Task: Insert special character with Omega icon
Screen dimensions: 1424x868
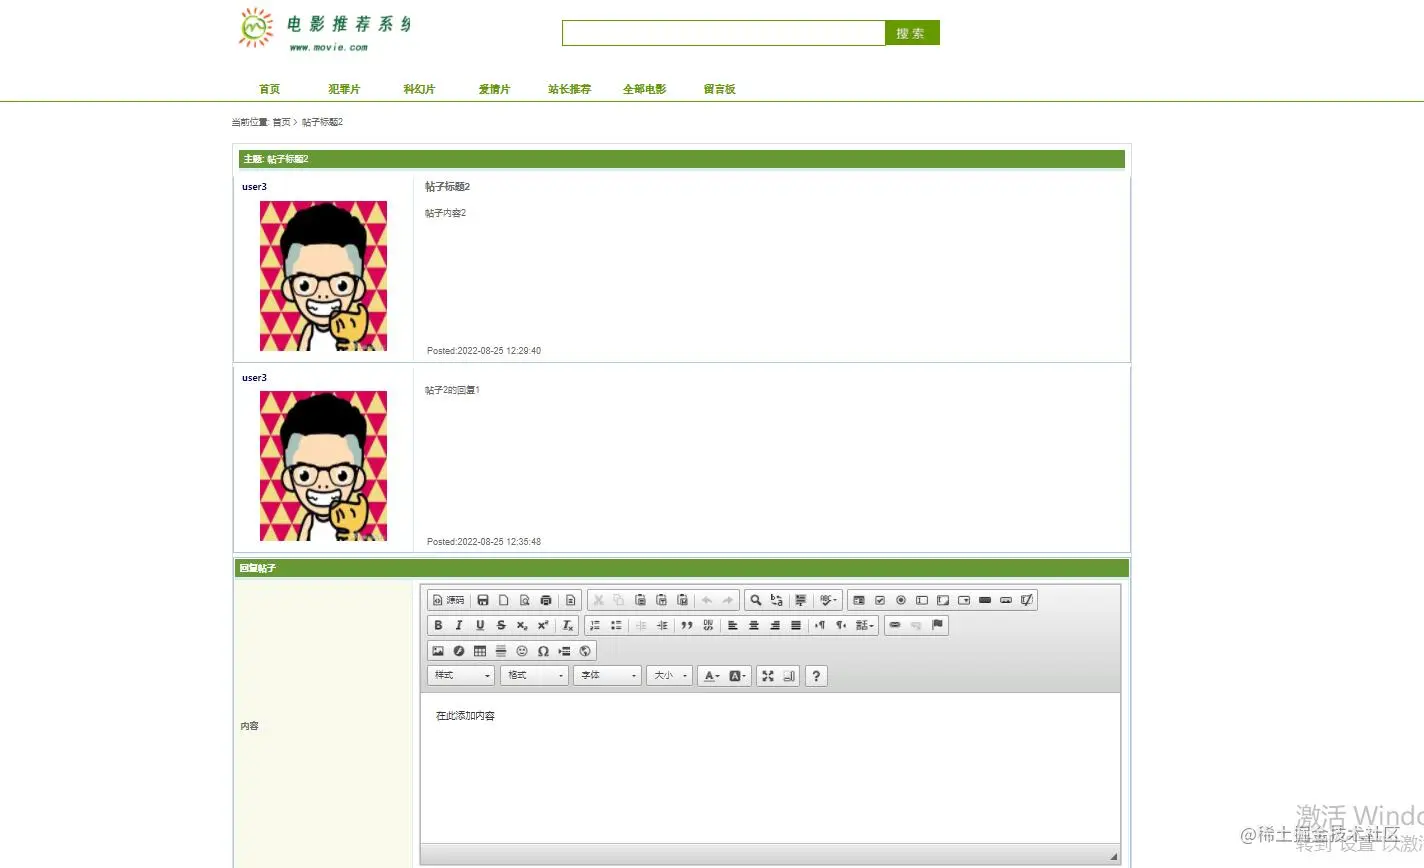Action: (543, 651)
